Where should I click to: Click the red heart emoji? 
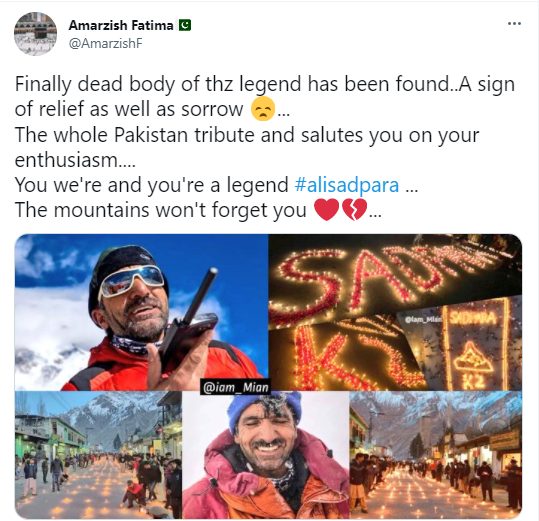click(327, 210)
